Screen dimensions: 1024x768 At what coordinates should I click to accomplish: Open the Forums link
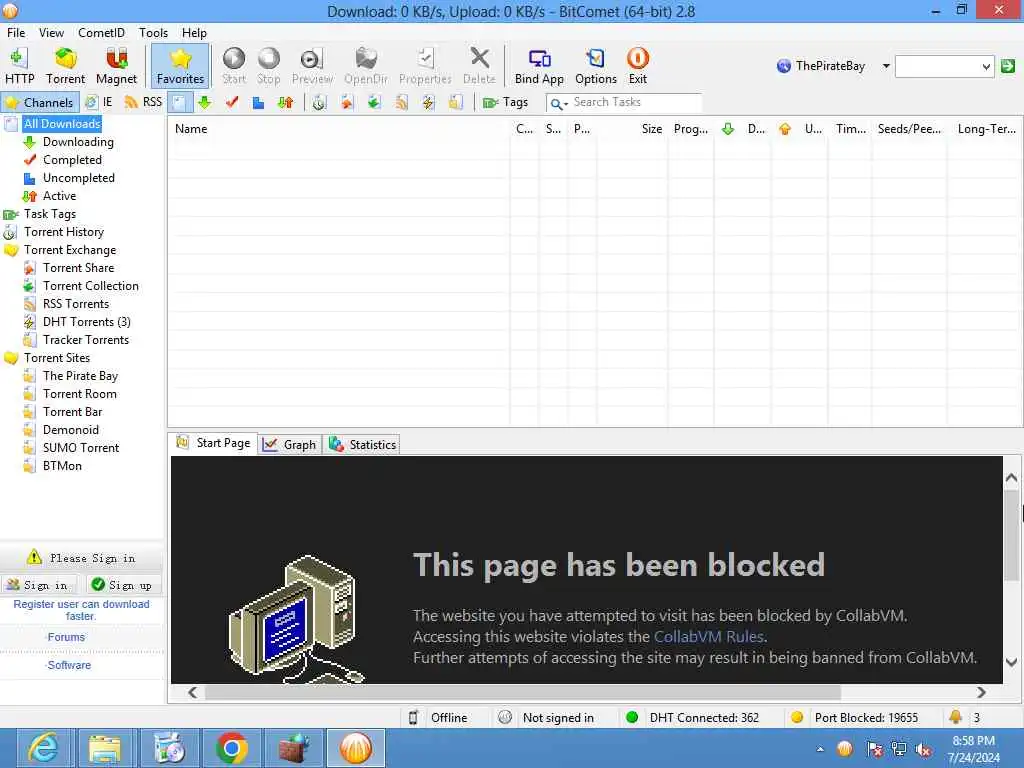coord(66,637)
